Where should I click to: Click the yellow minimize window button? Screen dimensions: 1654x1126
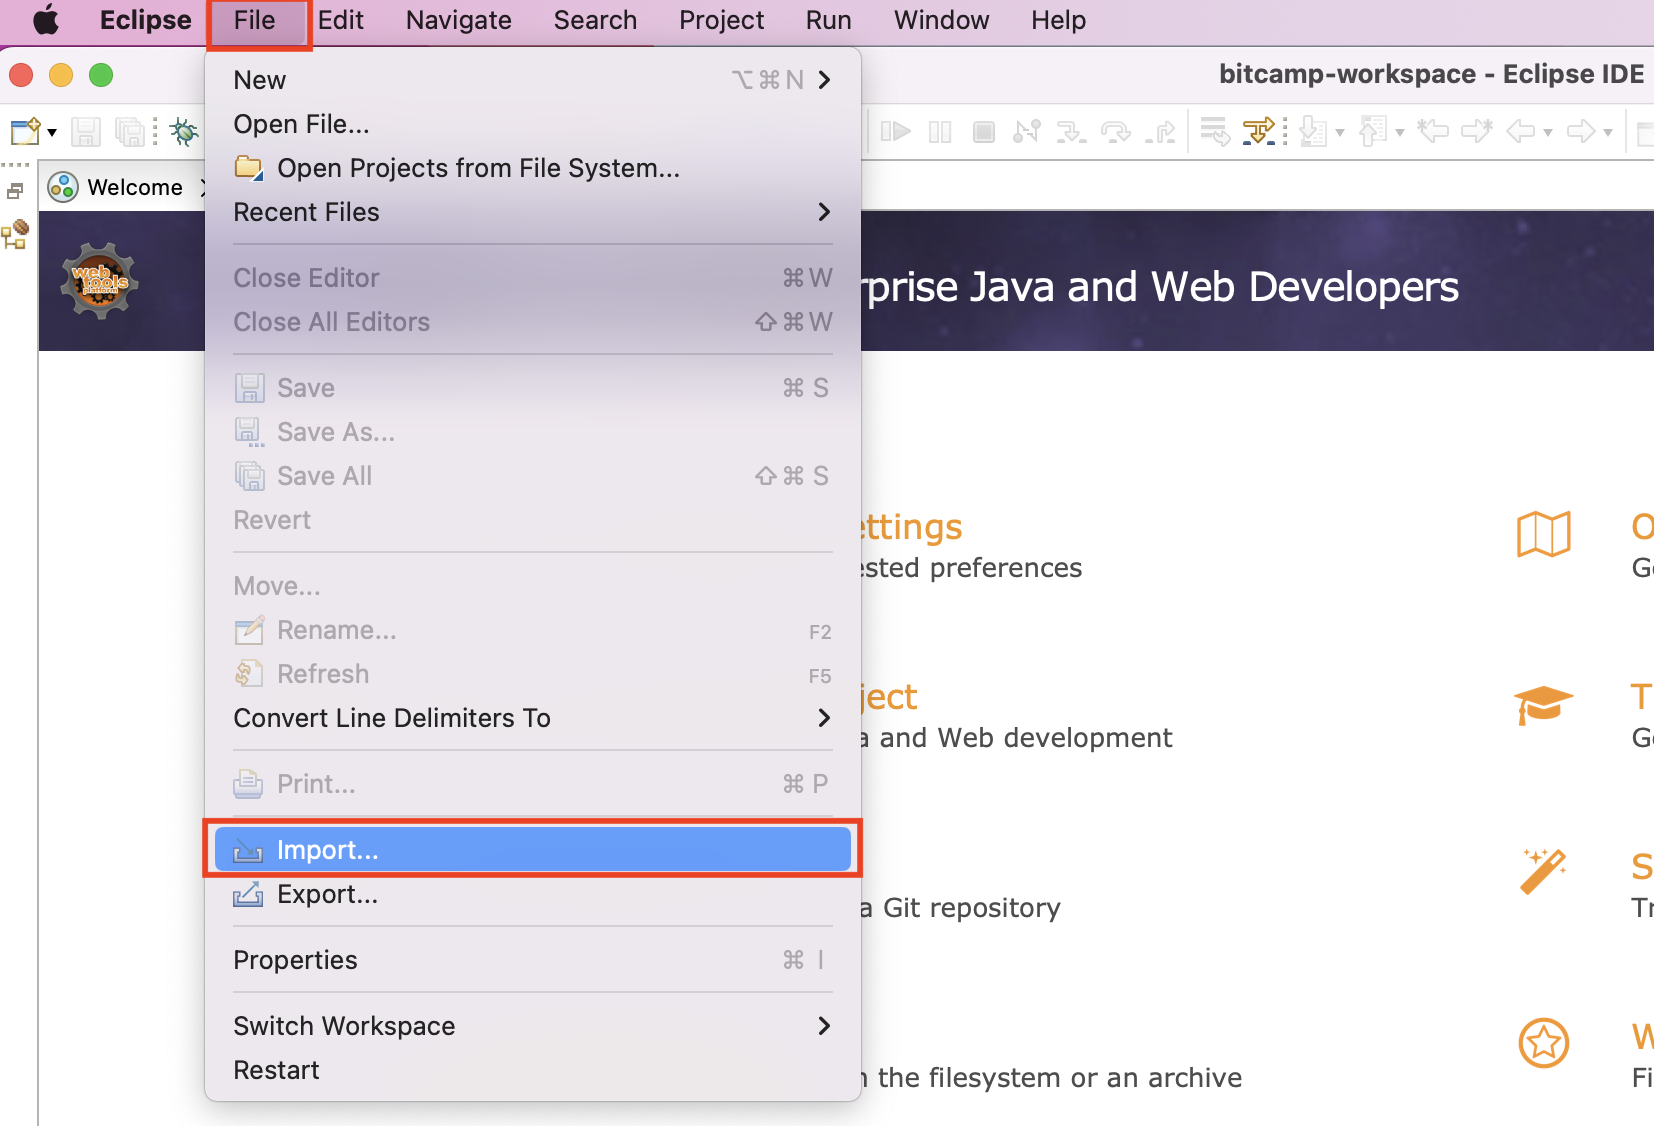61,75
